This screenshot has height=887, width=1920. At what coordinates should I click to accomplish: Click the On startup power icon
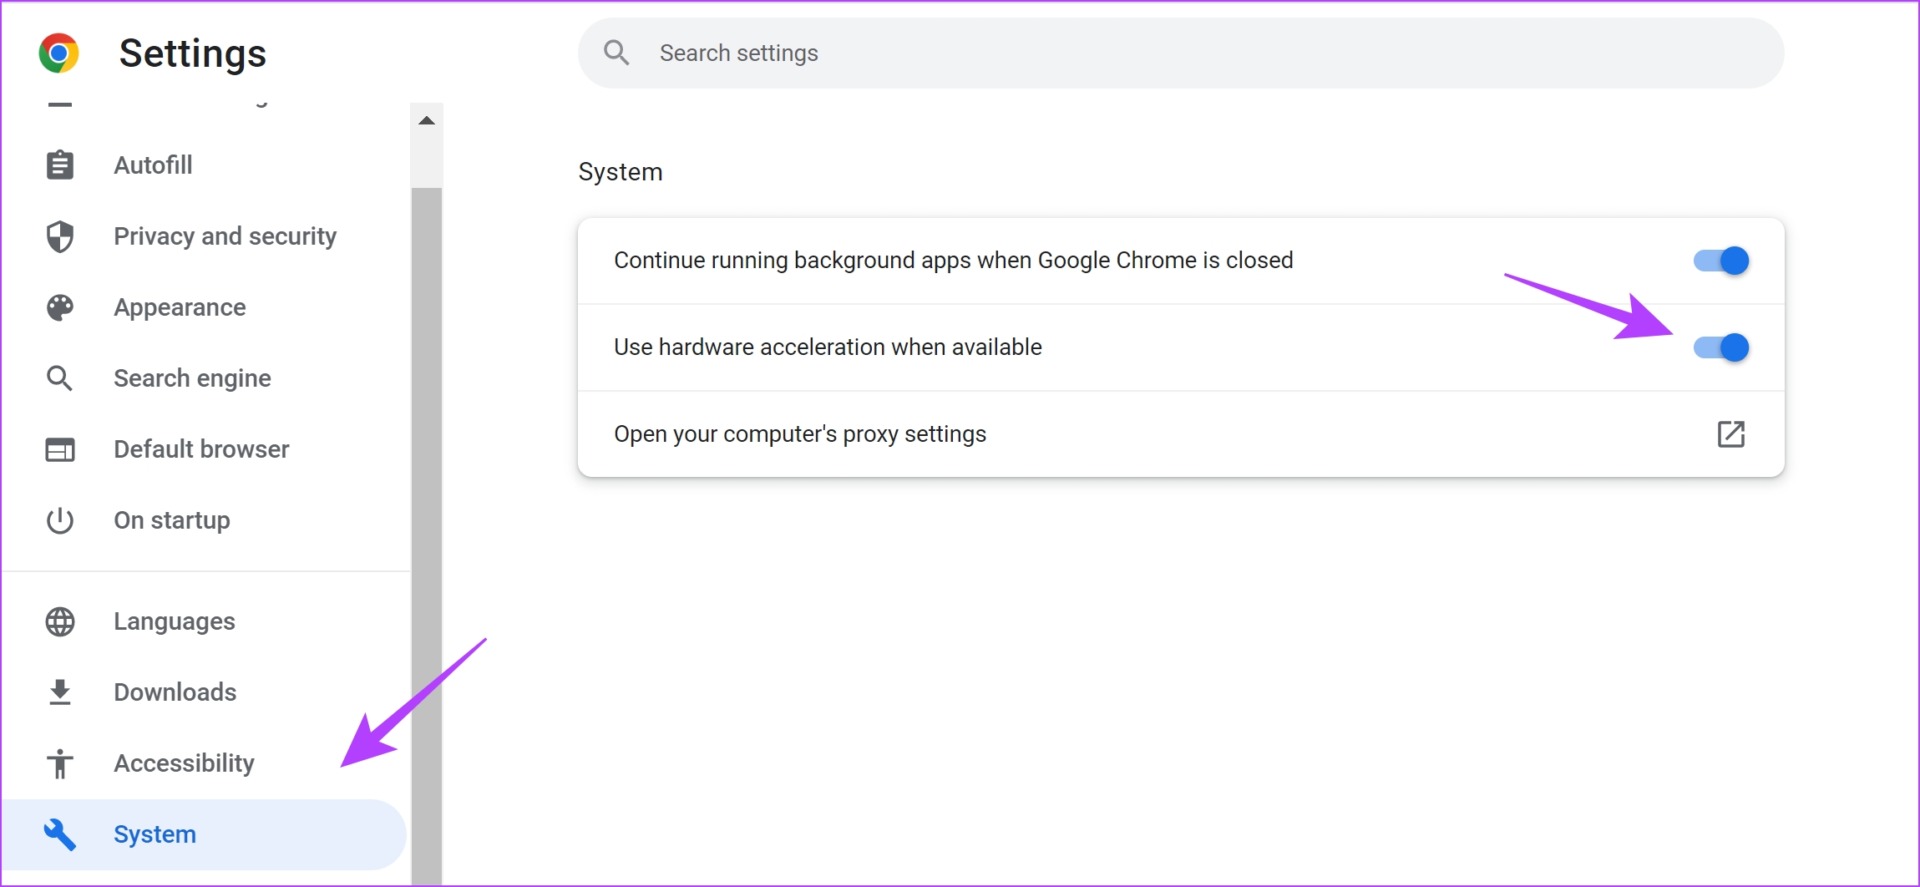tap(60, 521)
